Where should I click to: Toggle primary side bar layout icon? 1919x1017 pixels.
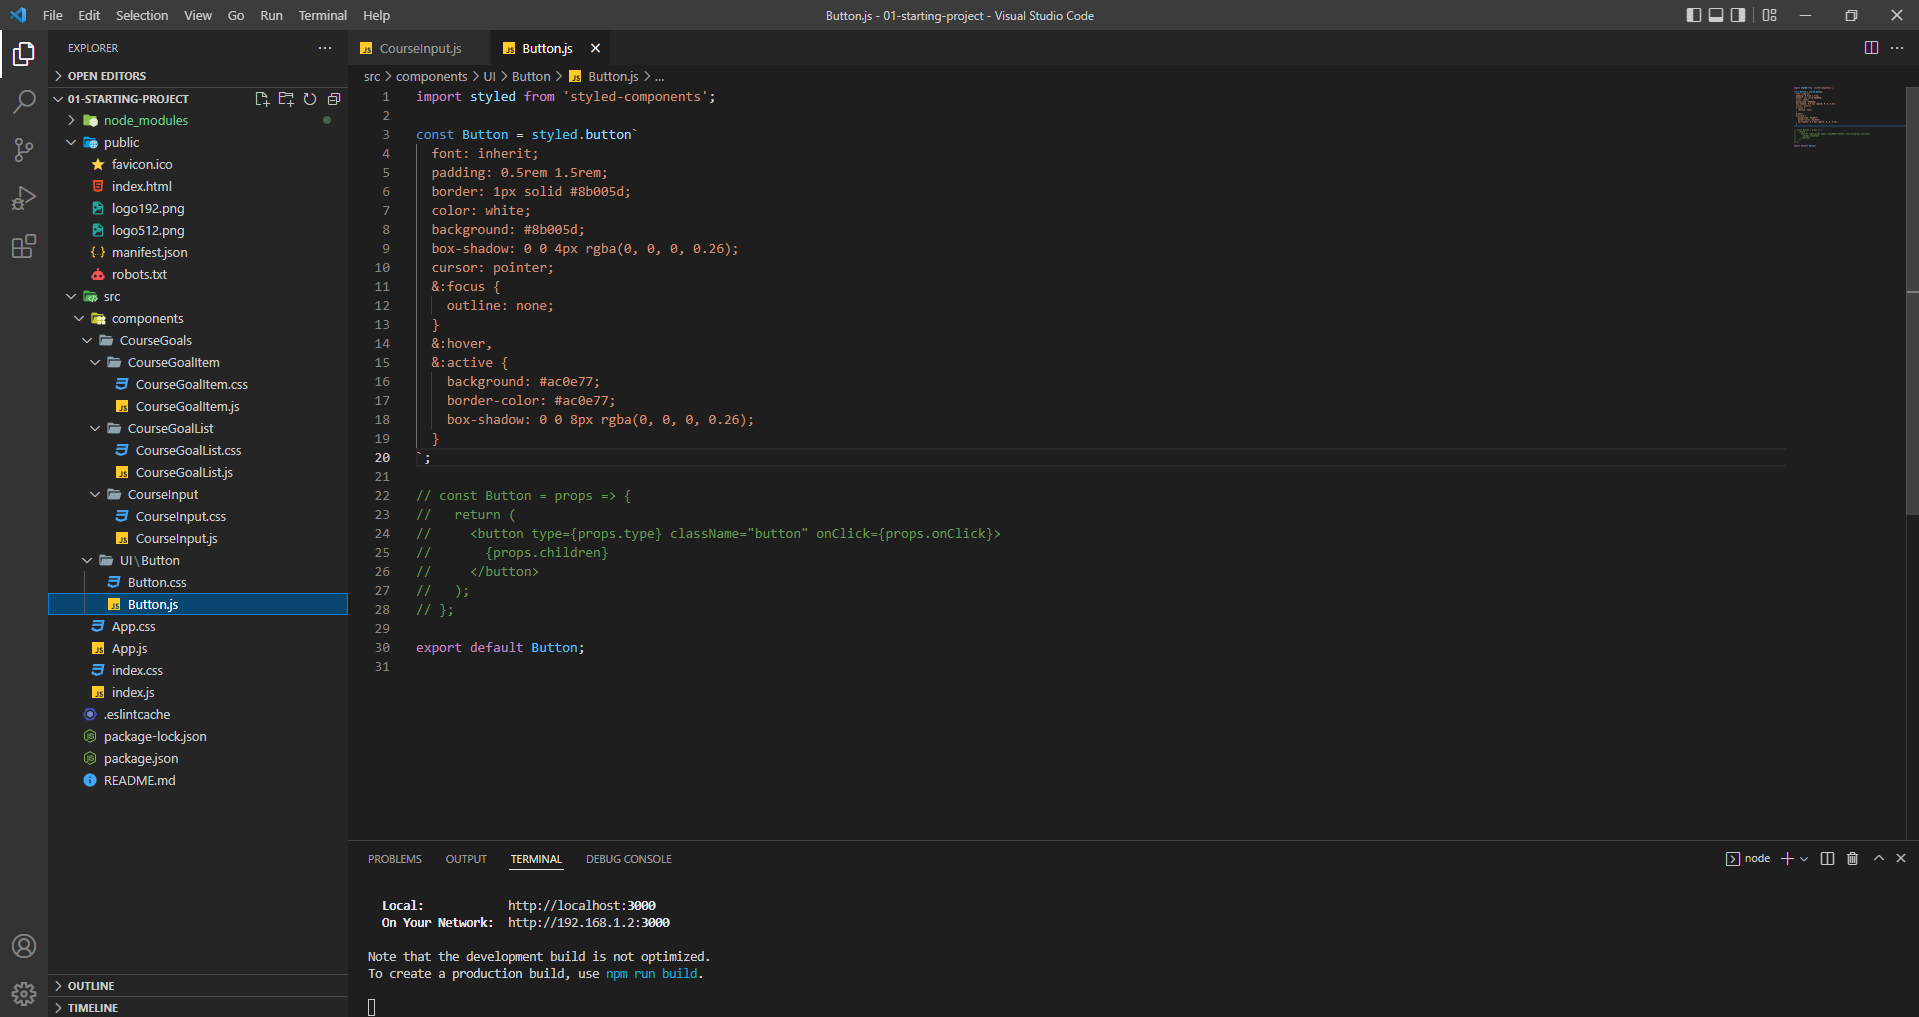pos(1693,15)
